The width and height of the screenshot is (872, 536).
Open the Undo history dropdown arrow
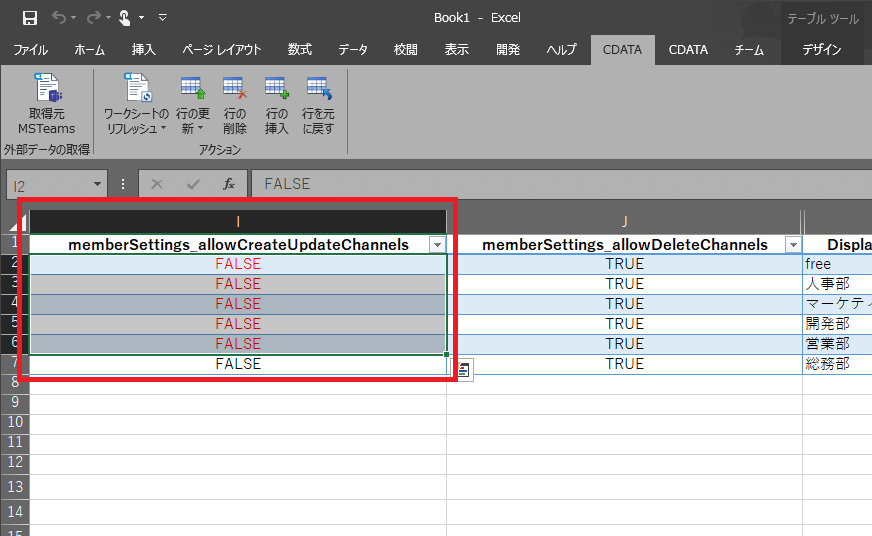point(73,18)
